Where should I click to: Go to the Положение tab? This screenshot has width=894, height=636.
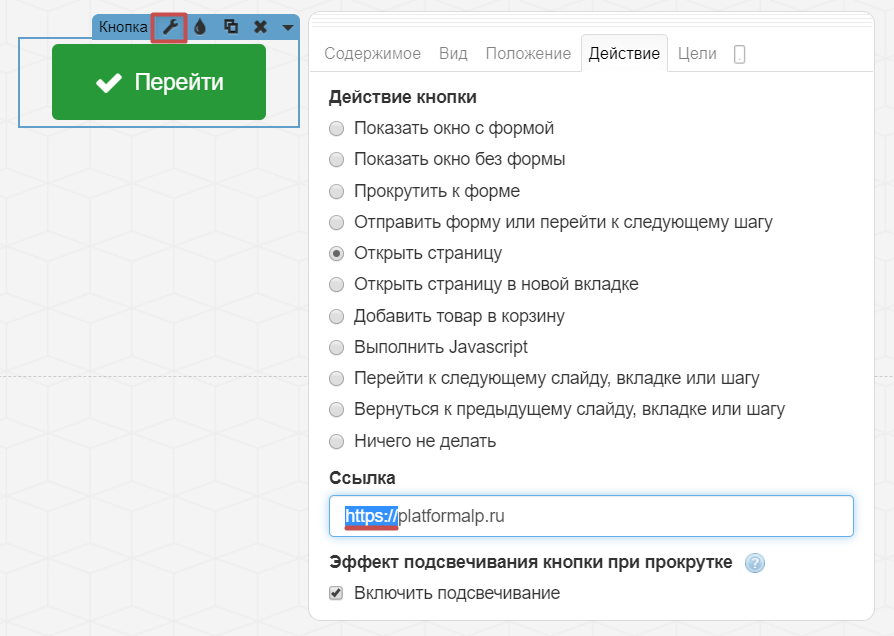(528, 54)
